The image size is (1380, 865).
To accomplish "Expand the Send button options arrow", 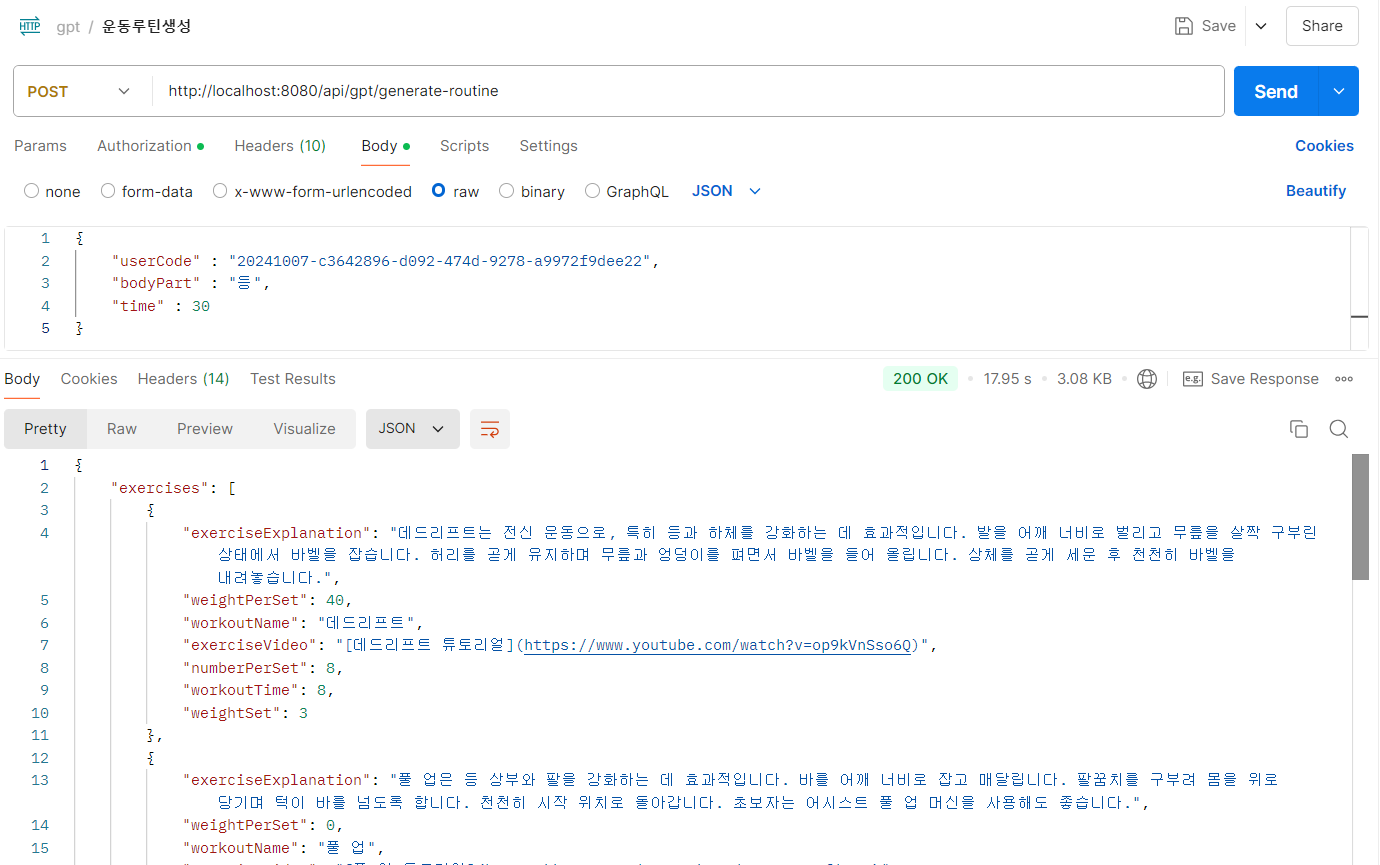I will 1337,90.
